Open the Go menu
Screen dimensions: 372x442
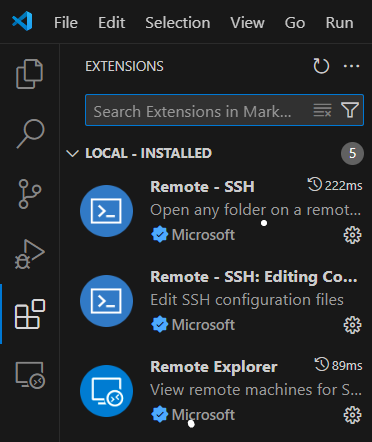(295, 23)
